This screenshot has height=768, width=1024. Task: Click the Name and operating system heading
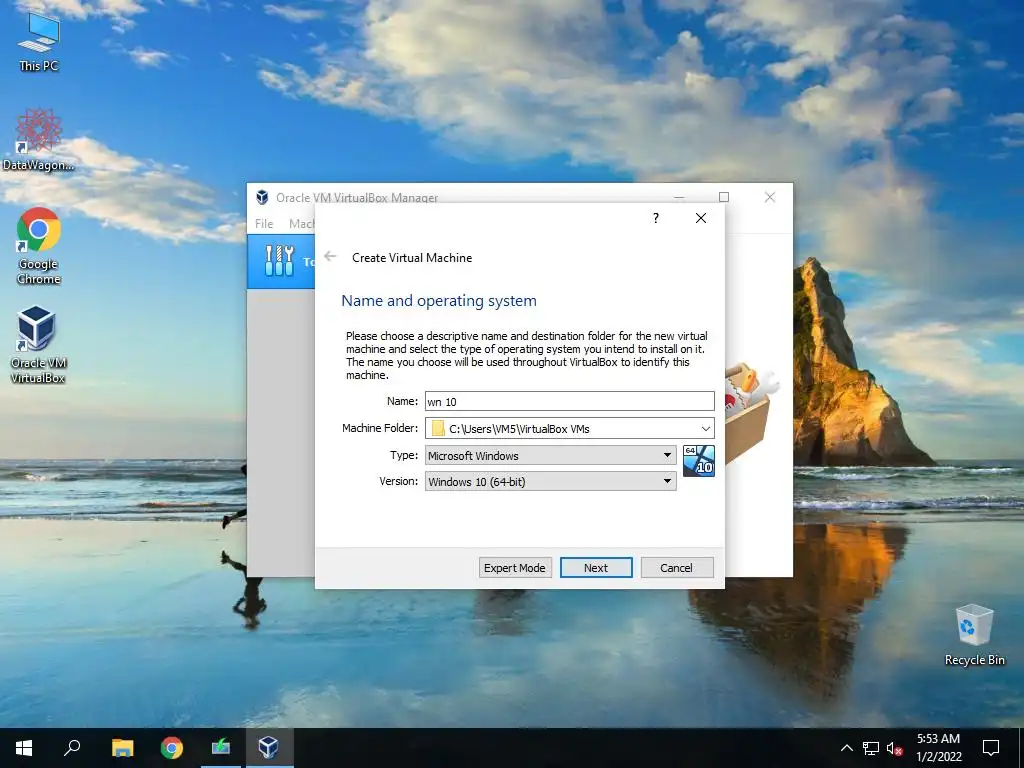pos(439,300)
